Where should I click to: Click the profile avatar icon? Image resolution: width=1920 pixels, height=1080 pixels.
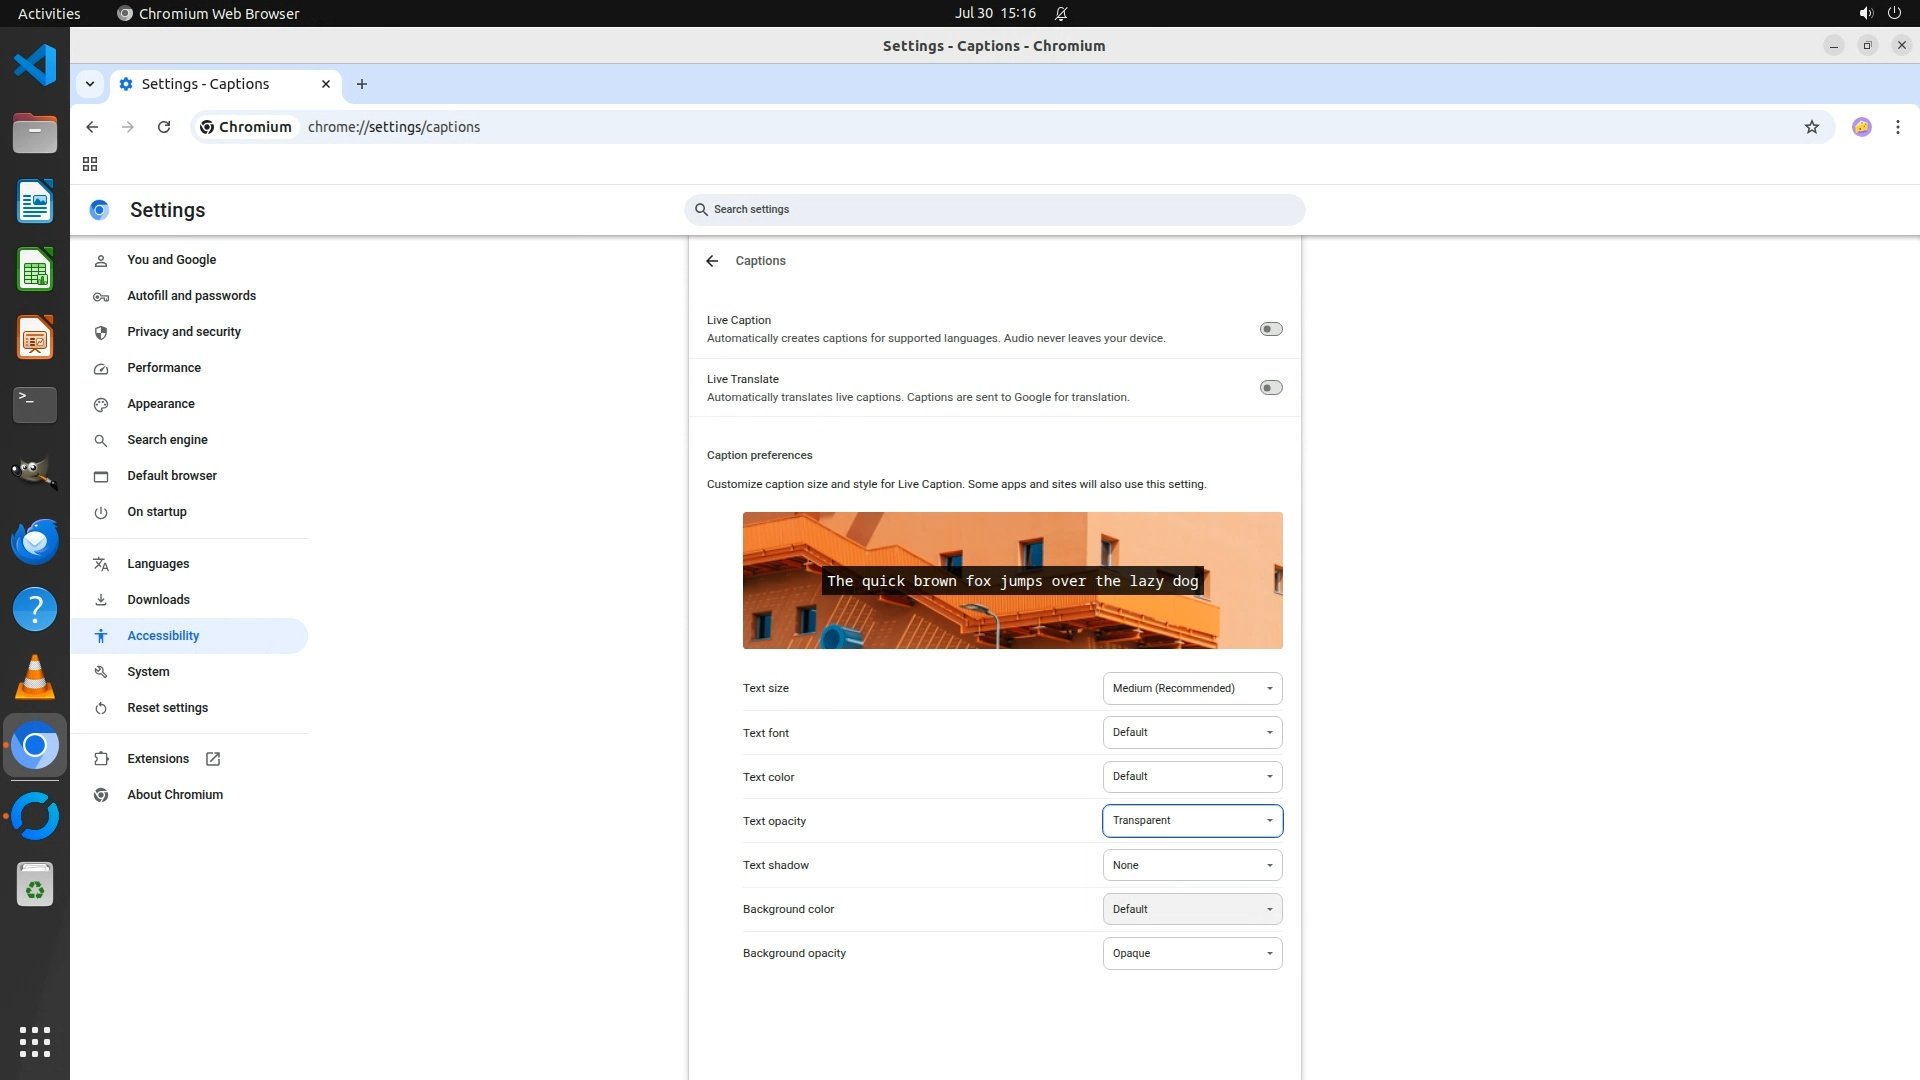[x=1861, y=127]
